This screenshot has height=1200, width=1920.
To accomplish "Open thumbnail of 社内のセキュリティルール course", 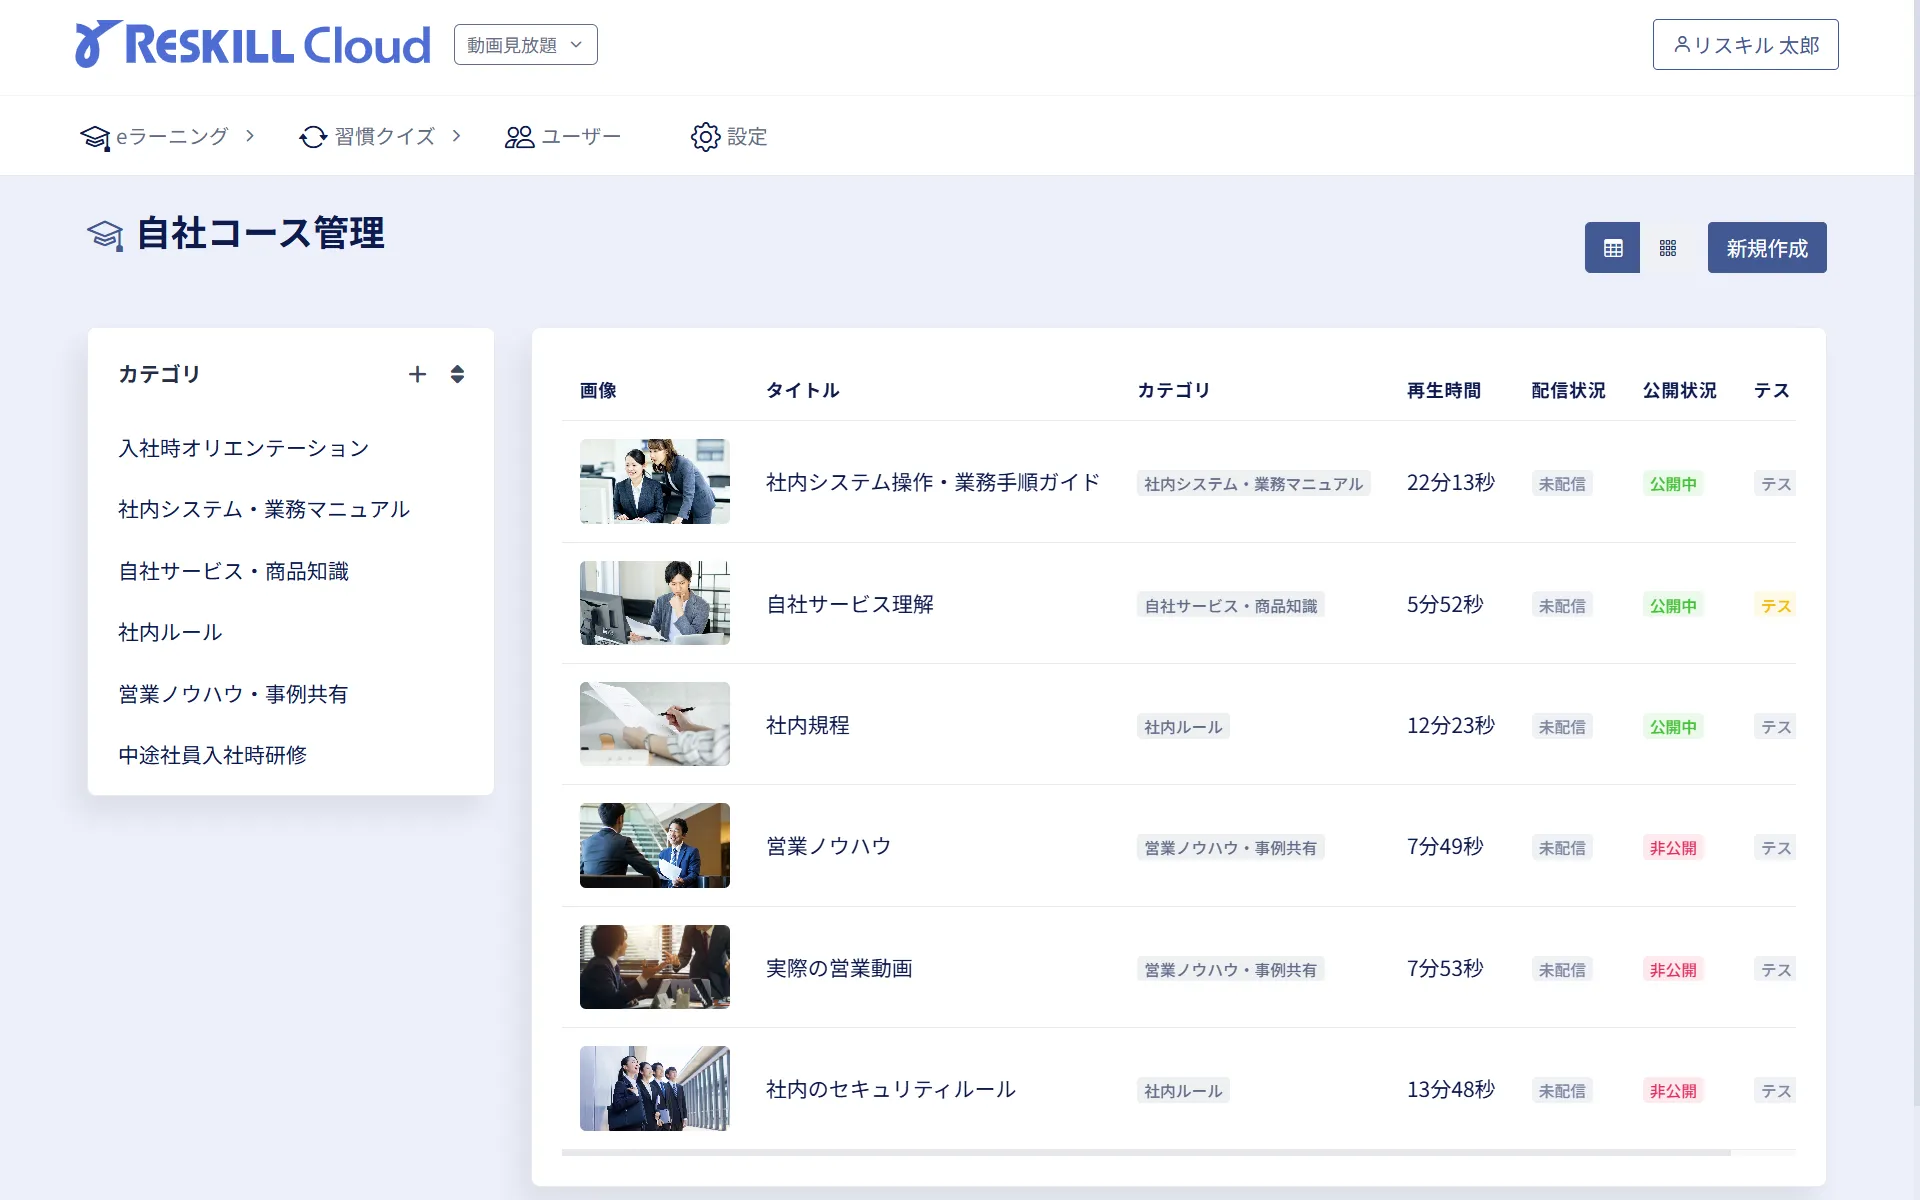I will pyautogui.click(x=655, y=1088).
